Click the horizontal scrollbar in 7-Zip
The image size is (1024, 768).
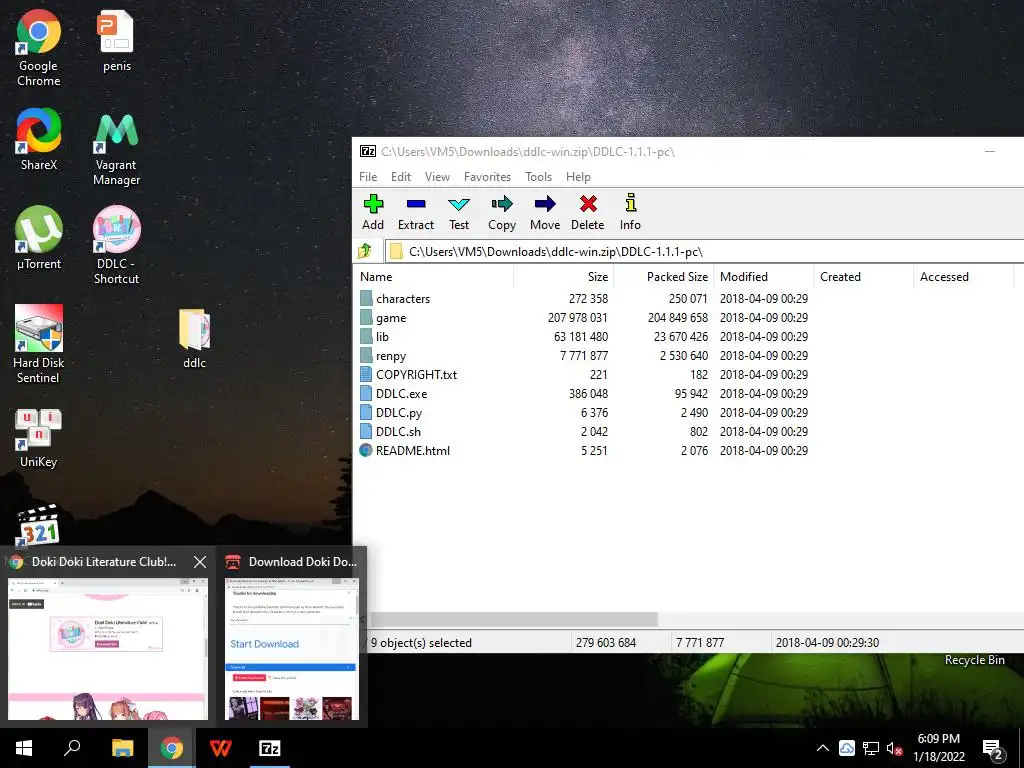click(515, 619)
